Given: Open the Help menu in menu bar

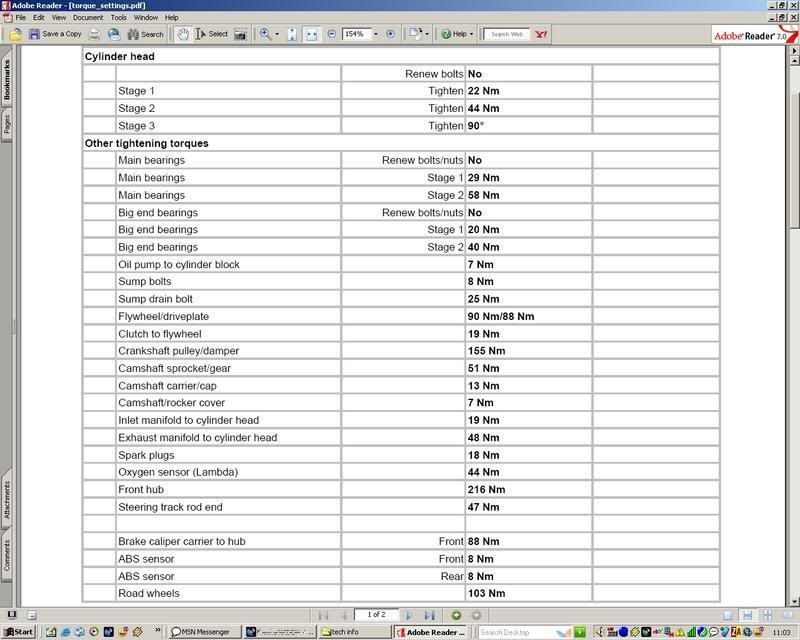Looking at the screenshot, I should pyautogui.click(x=171, y=17).
